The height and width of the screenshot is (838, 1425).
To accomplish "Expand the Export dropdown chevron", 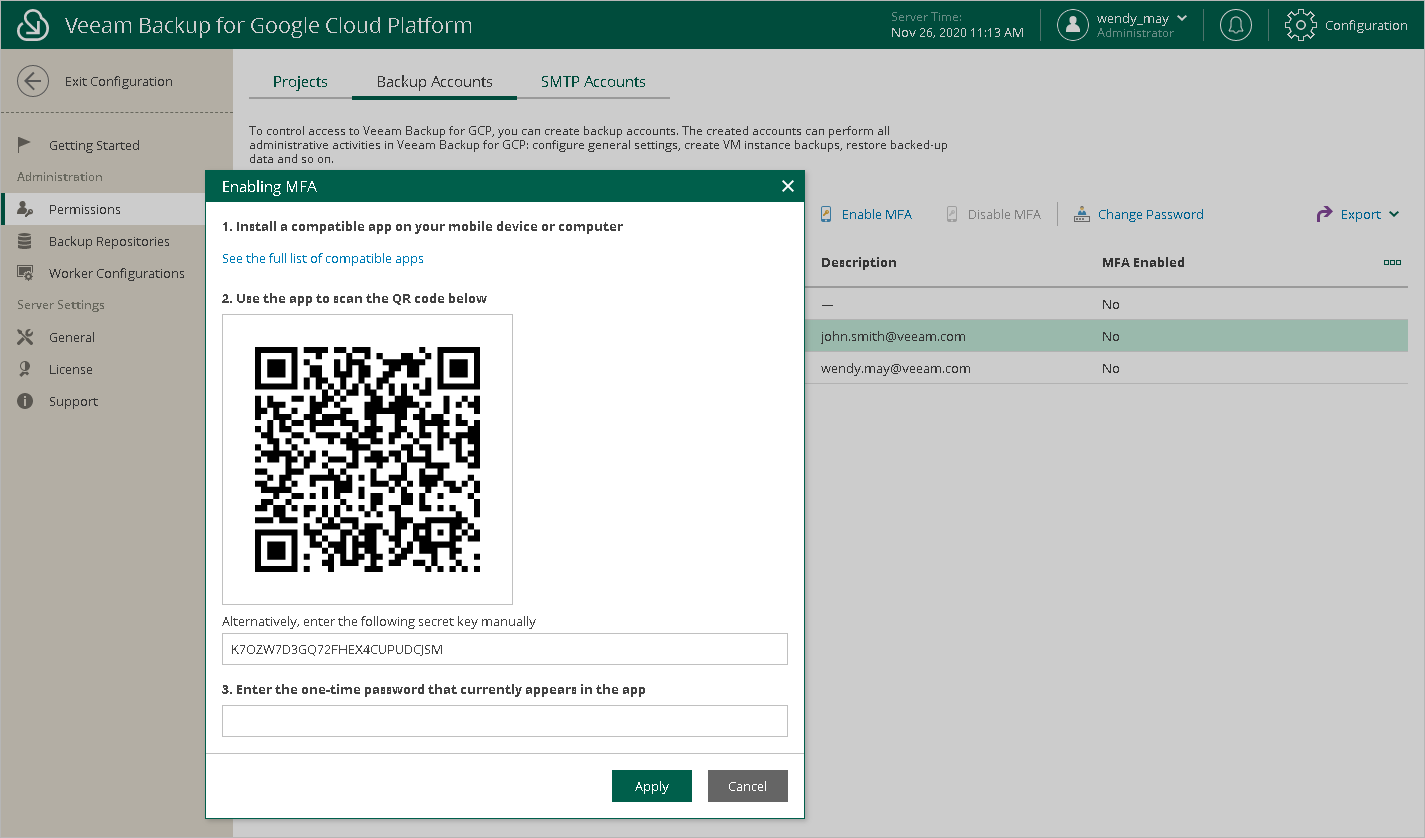I will (x=1395, y=214).
